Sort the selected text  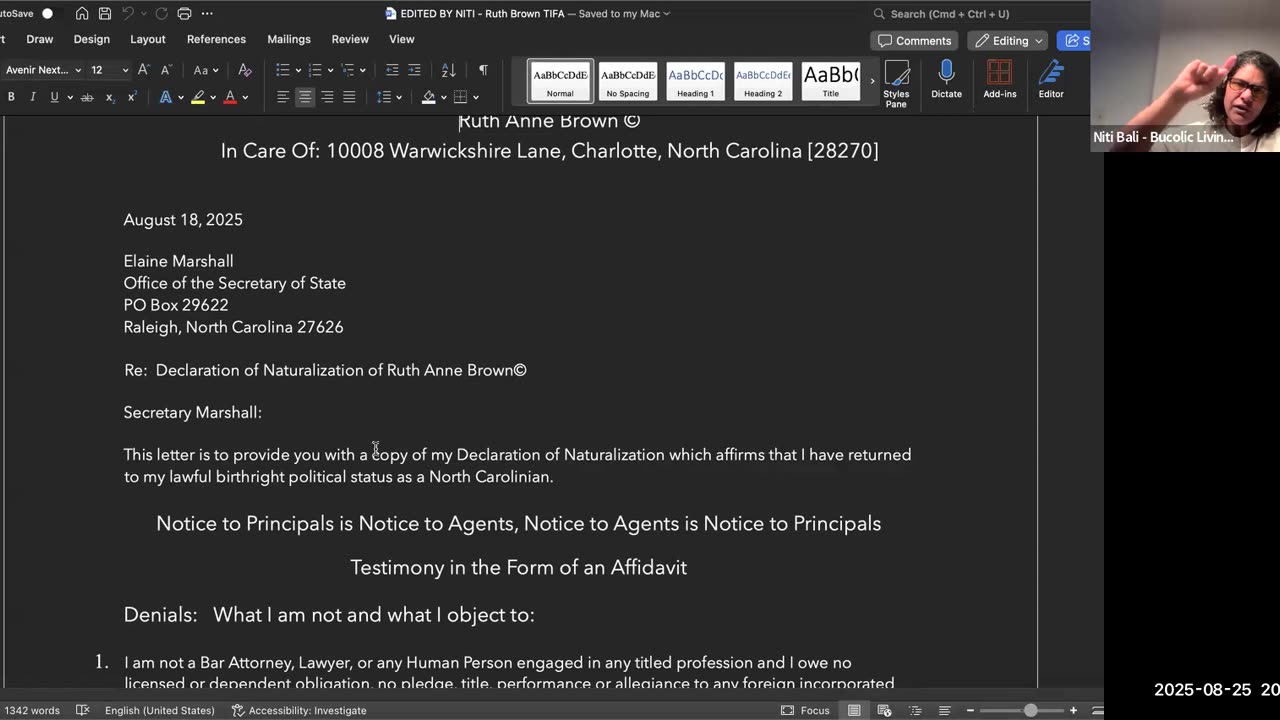tap(448, 70)
